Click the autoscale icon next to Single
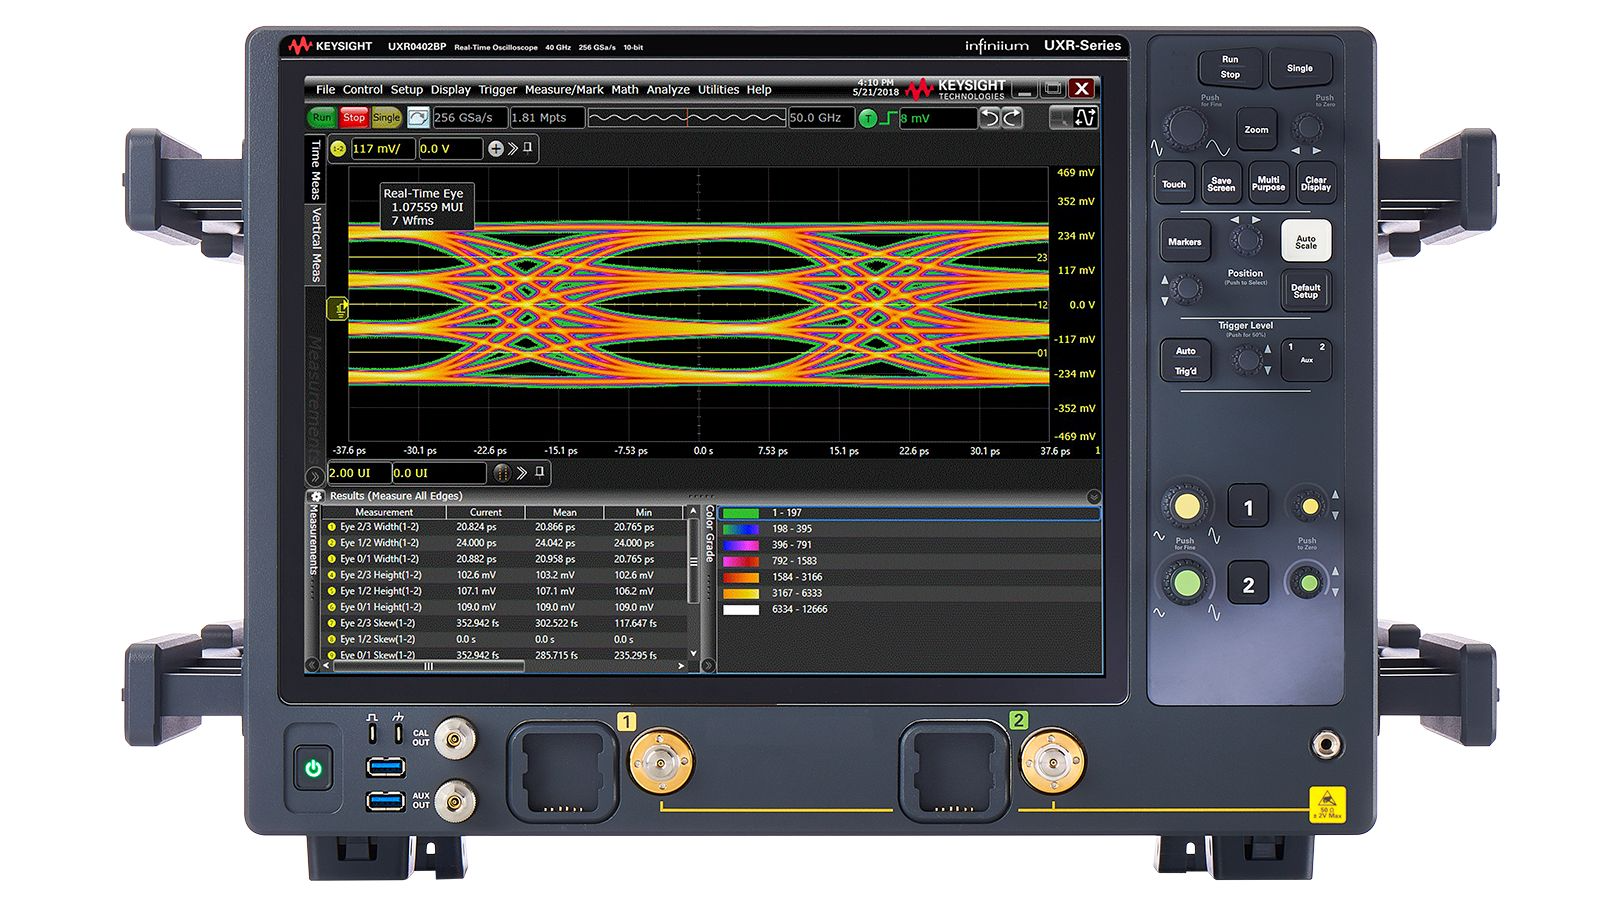The width and height of the screenshot is (1600, 900). pos(418,118)
